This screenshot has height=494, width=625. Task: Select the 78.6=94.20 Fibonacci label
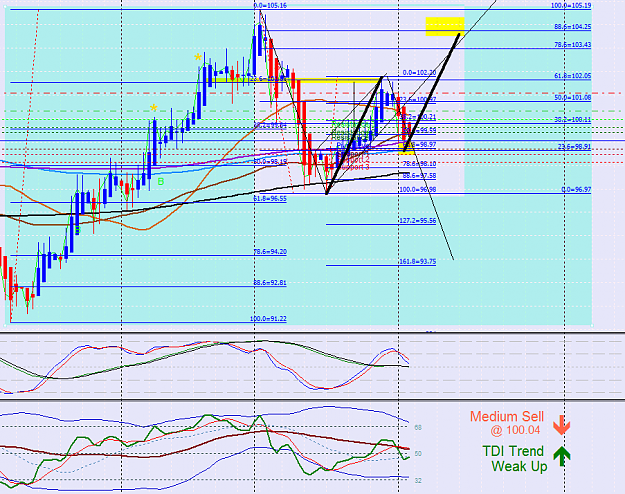pyautogui.click(x=270, y=252)
